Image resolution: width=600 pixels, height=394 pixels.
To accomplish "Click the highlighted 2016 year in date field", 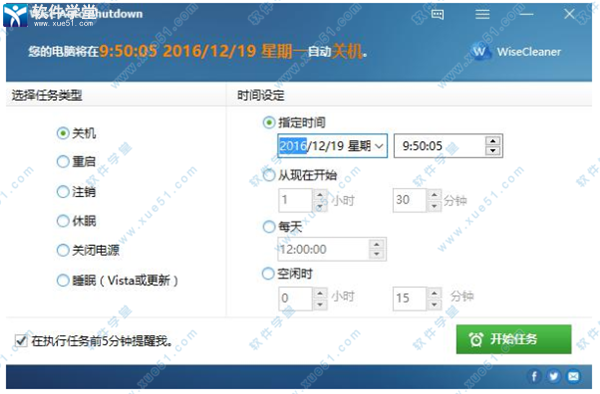I will [x=293, y=146].
